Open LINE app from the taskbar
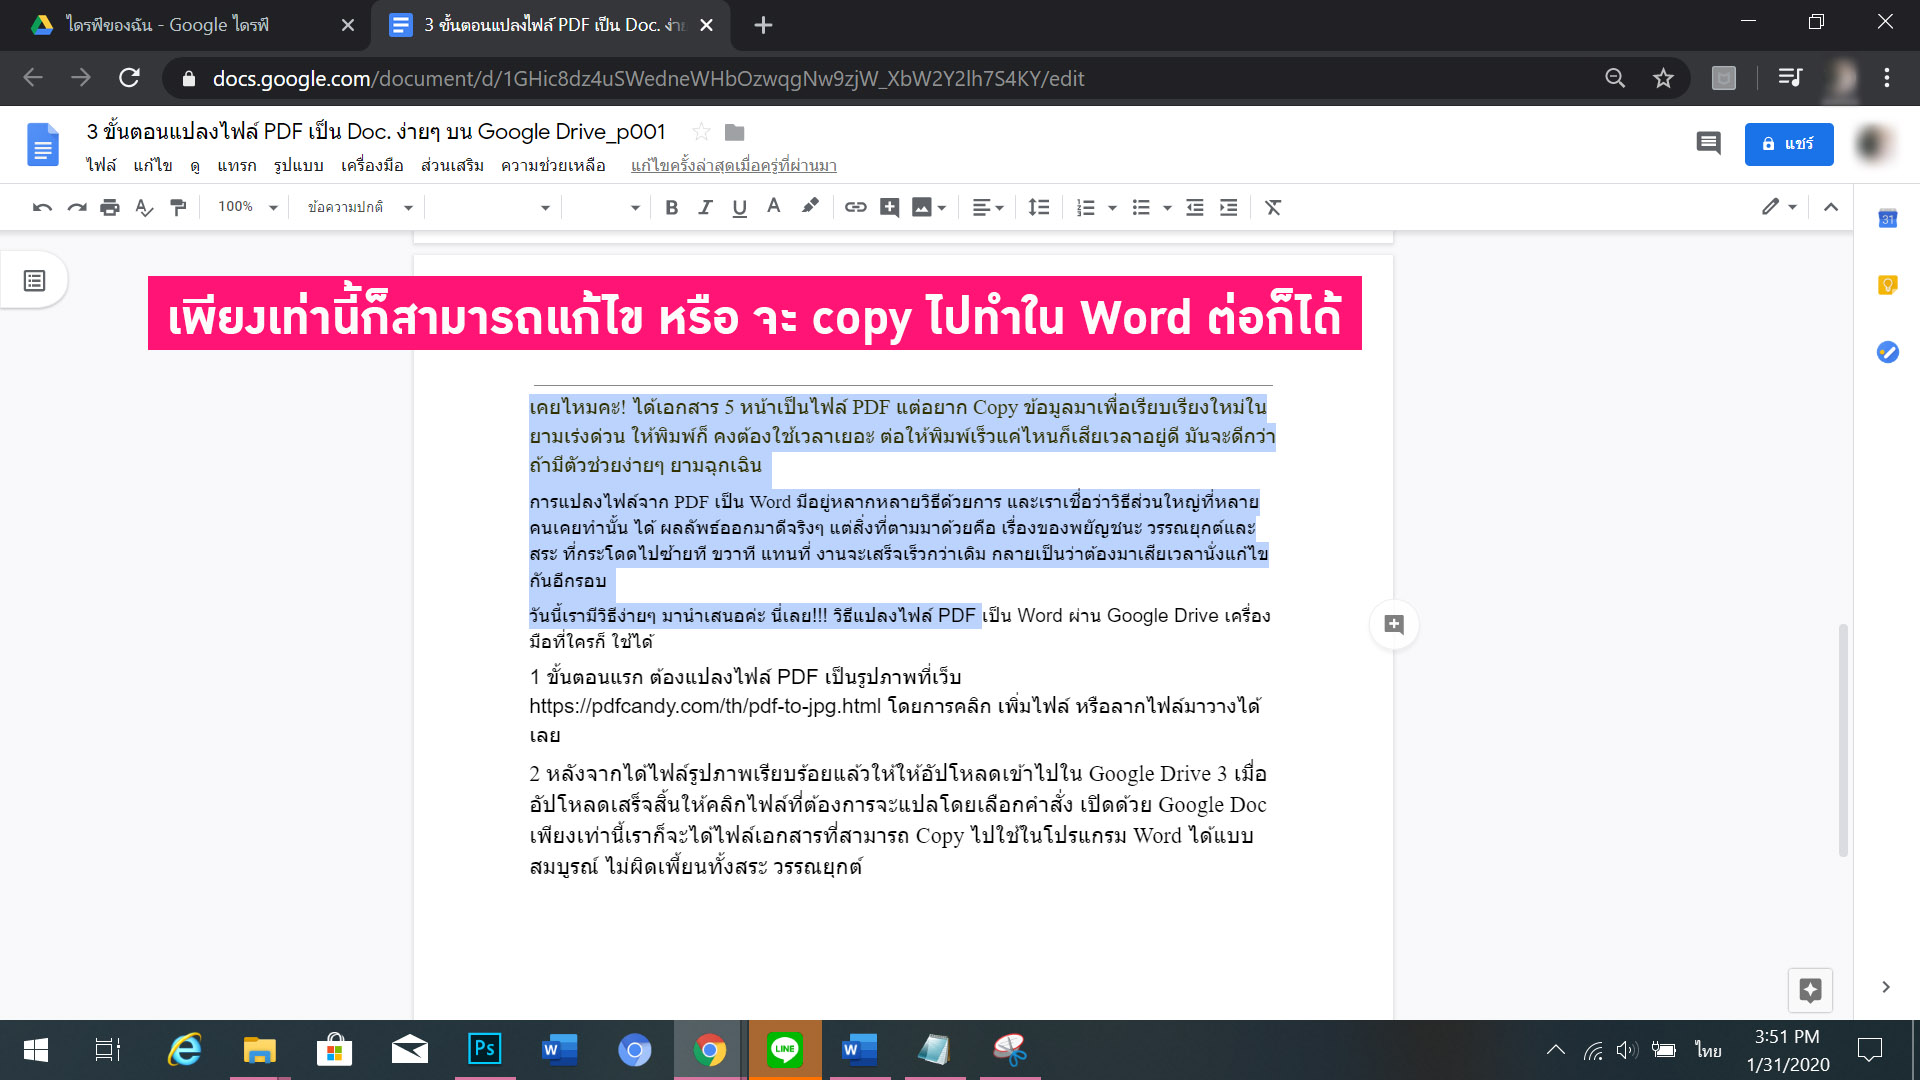 (785, 1050)
